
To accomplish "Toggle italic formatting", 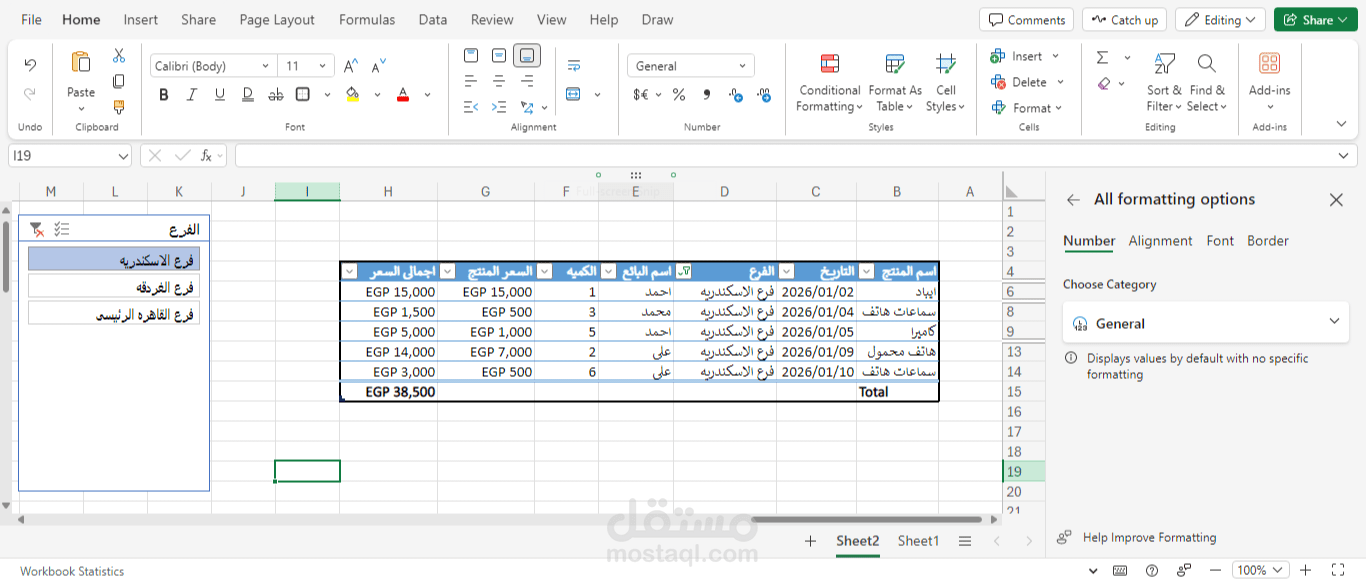I will tap(191, 95).
